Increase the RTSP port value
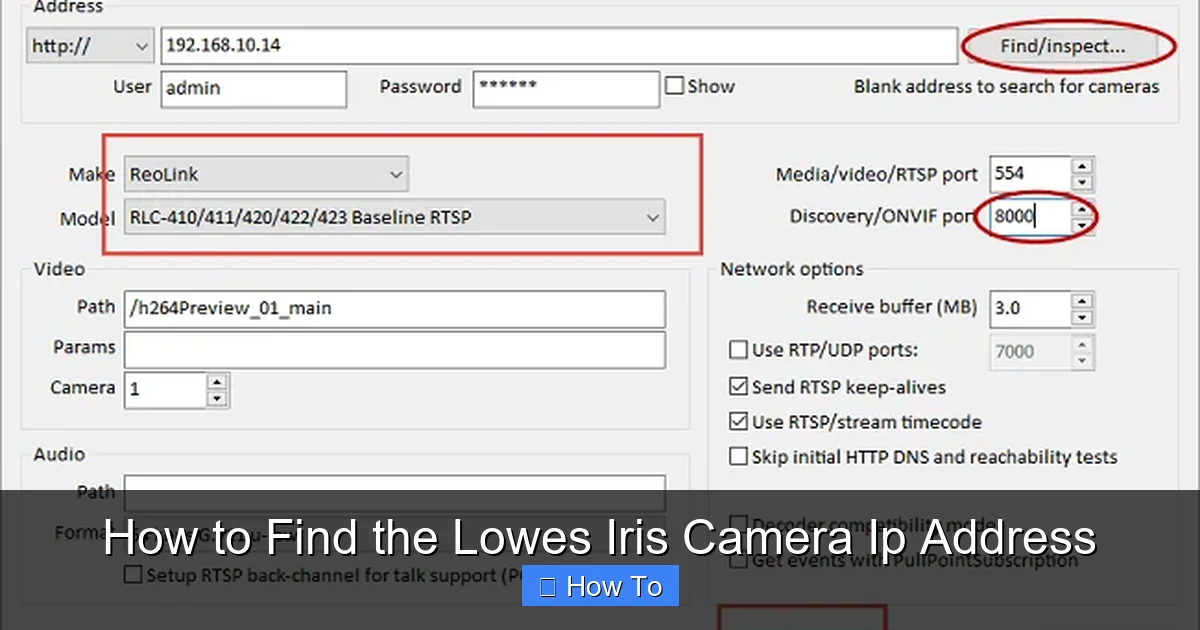Image resolution: width=1200 pixels, height=630 pixels. pyautogui.click(x=1082, y=165)
